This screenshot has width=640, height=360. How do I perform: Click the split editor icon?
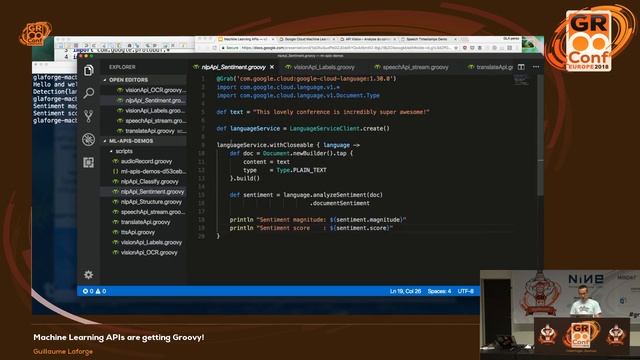point(521,67)
